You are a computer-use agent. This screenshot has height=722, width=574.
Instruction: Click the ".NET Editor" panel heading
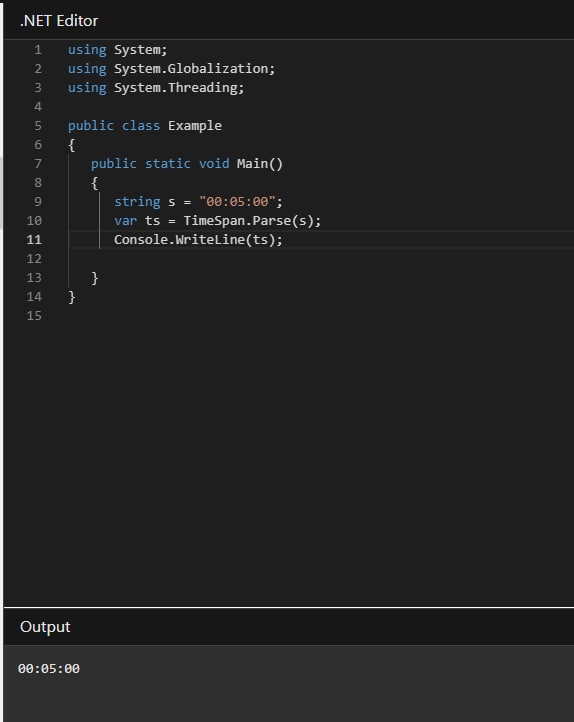click(59, 21)
